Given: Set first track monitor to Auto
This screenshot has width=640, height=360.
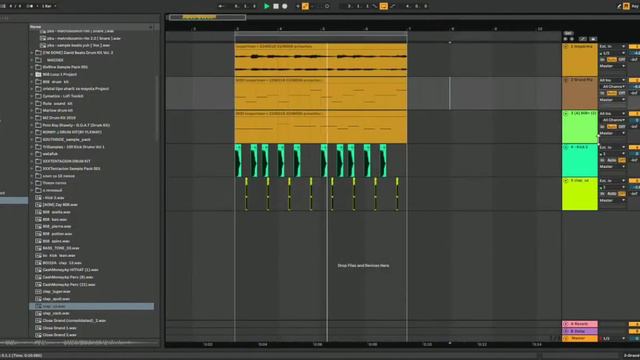Looking at the screenshot, I should click(x=612, y=60).
